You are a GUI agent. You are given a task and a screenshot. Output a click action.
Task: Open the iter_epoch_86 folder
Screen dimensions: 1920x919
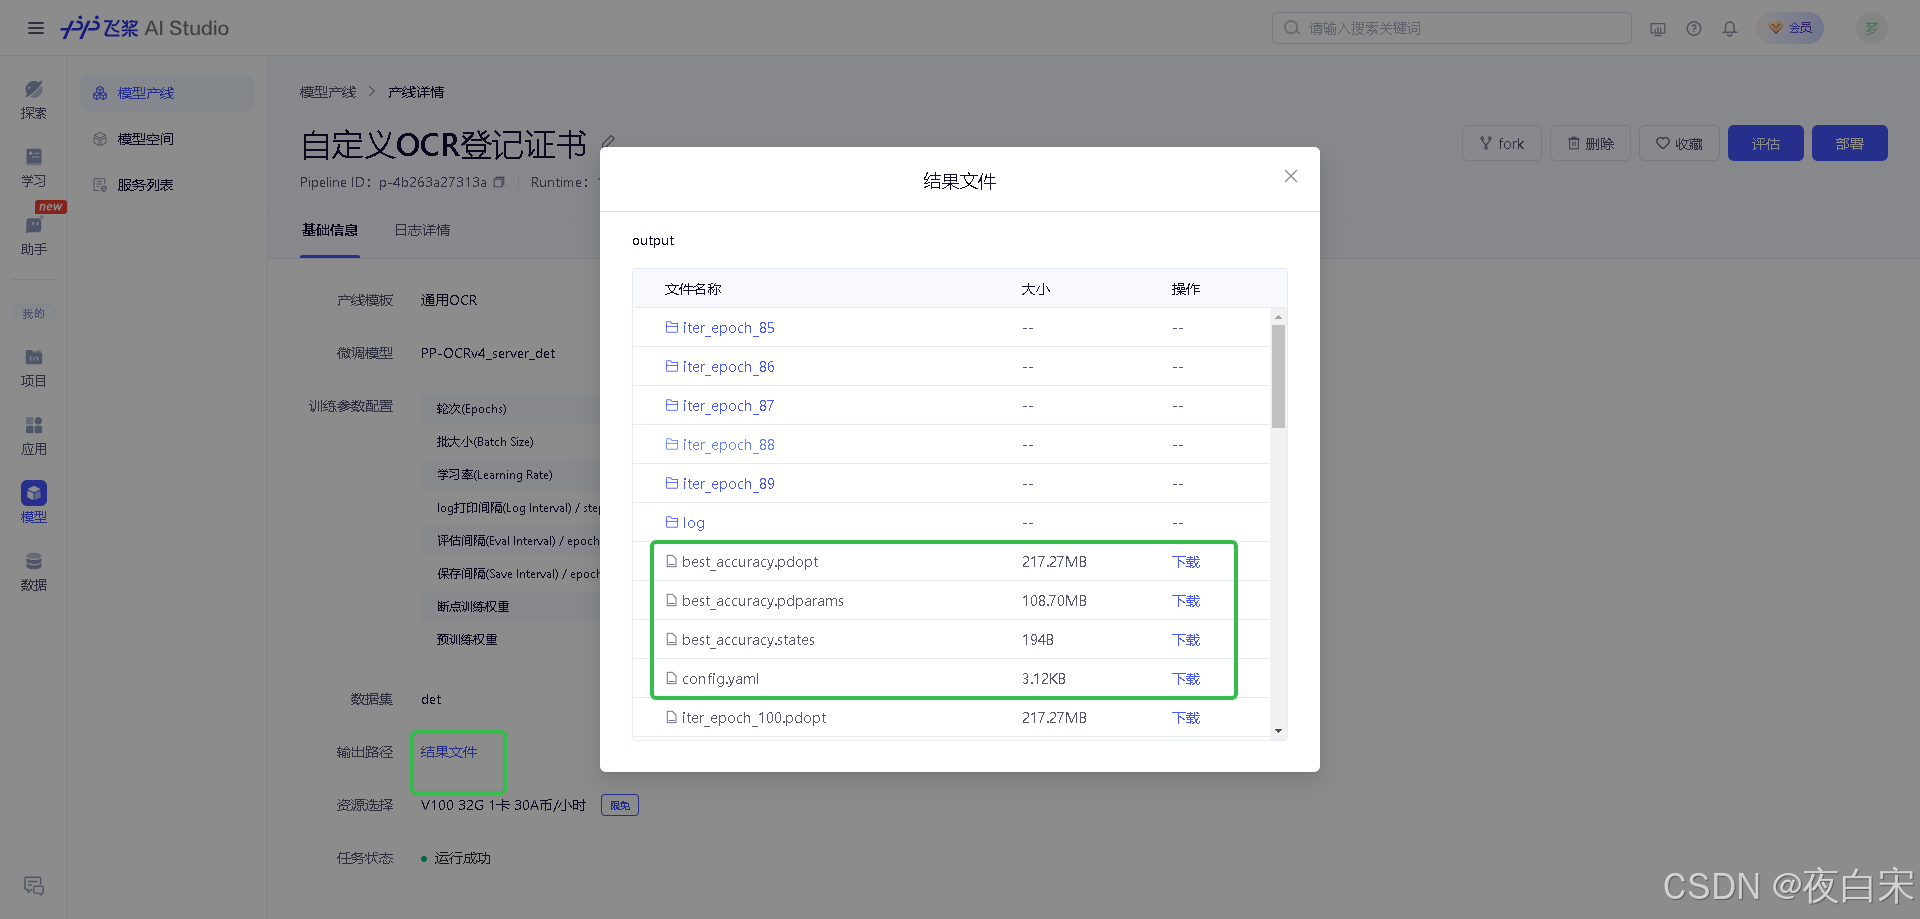pos(720,366)
